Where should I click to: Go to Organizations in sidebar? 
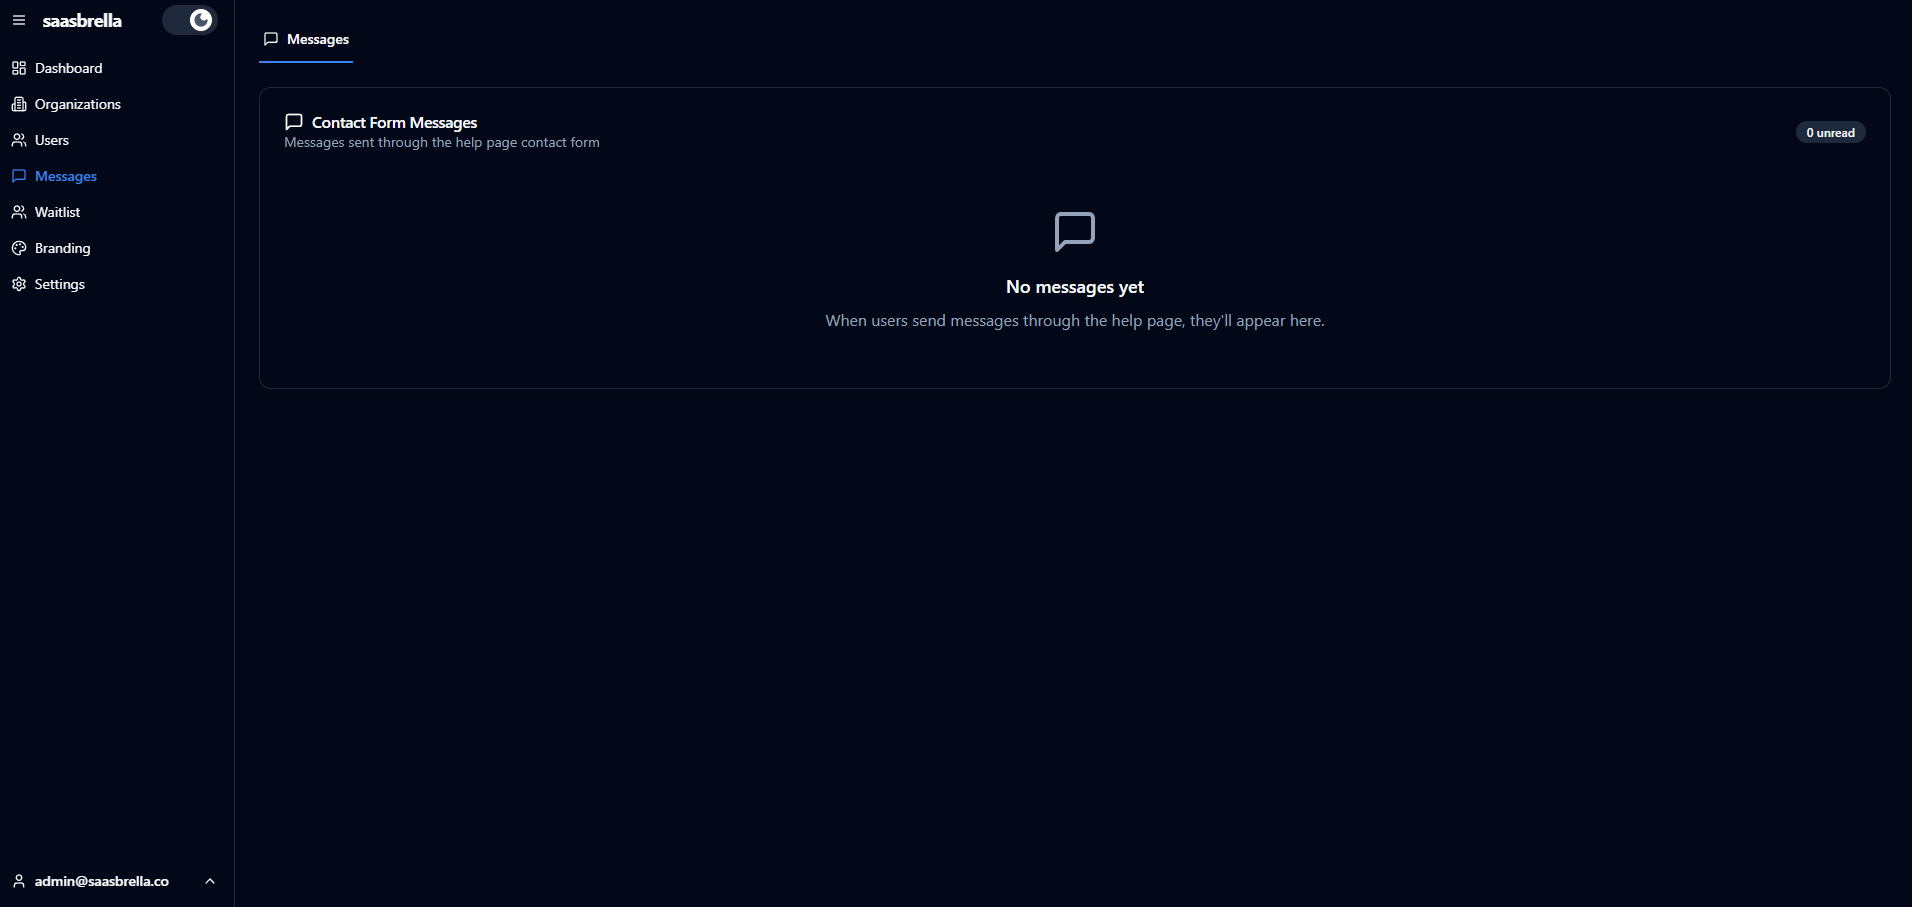pos(77,104)
